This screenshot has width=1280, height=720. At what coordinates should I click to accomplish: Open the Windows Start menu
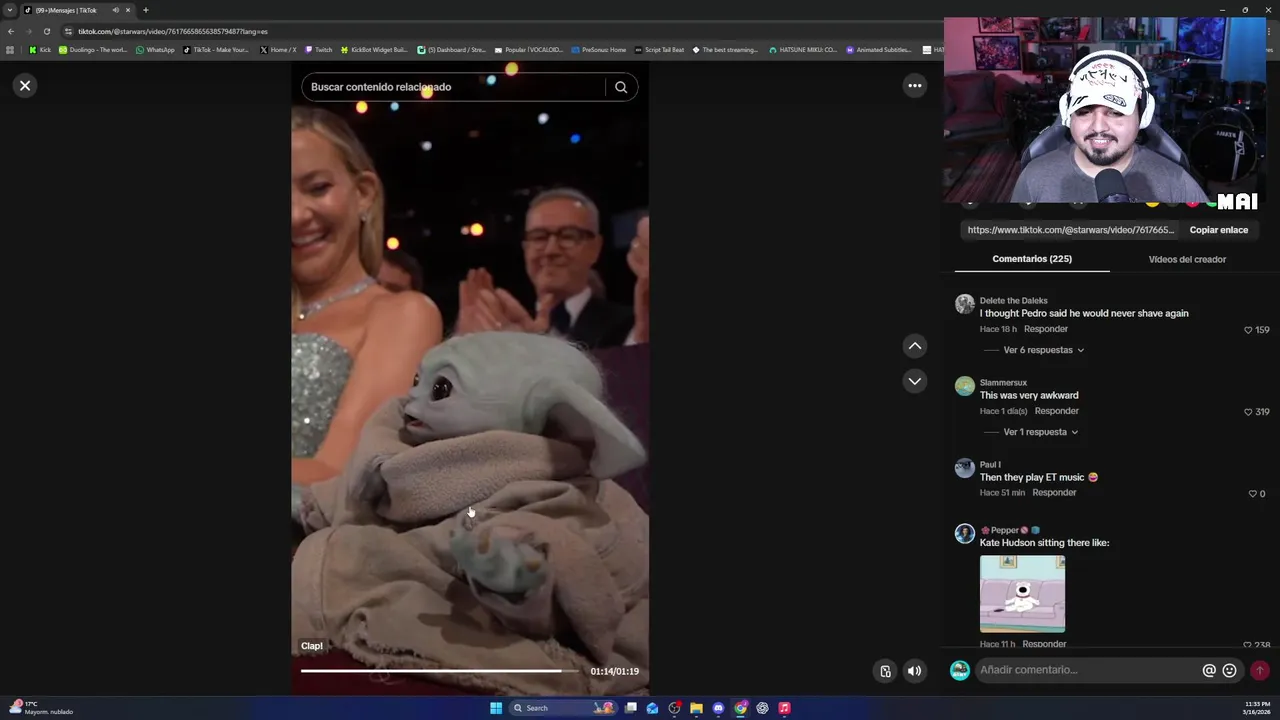coord(496,708)
